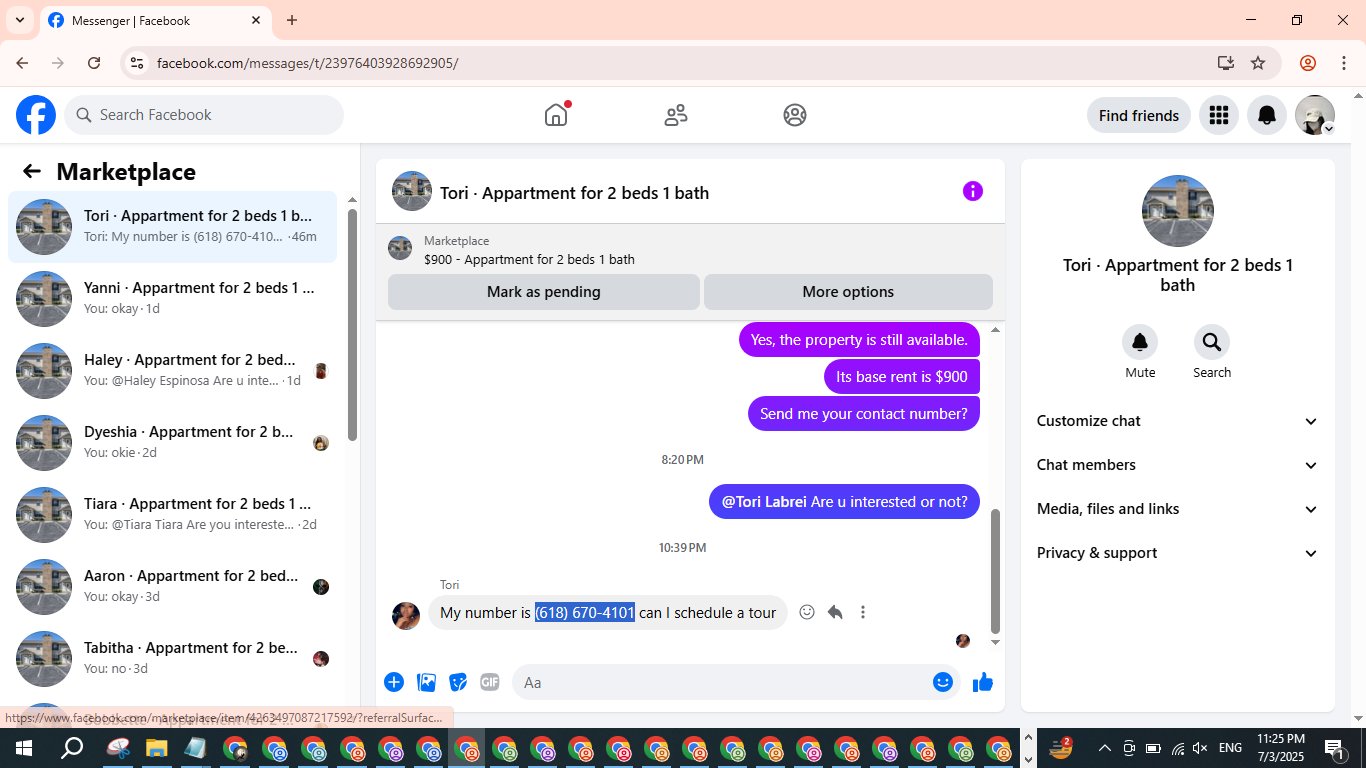The image size is (1366, 768).
Task: Click the Search Facebook field
Action: click(204, 115)
